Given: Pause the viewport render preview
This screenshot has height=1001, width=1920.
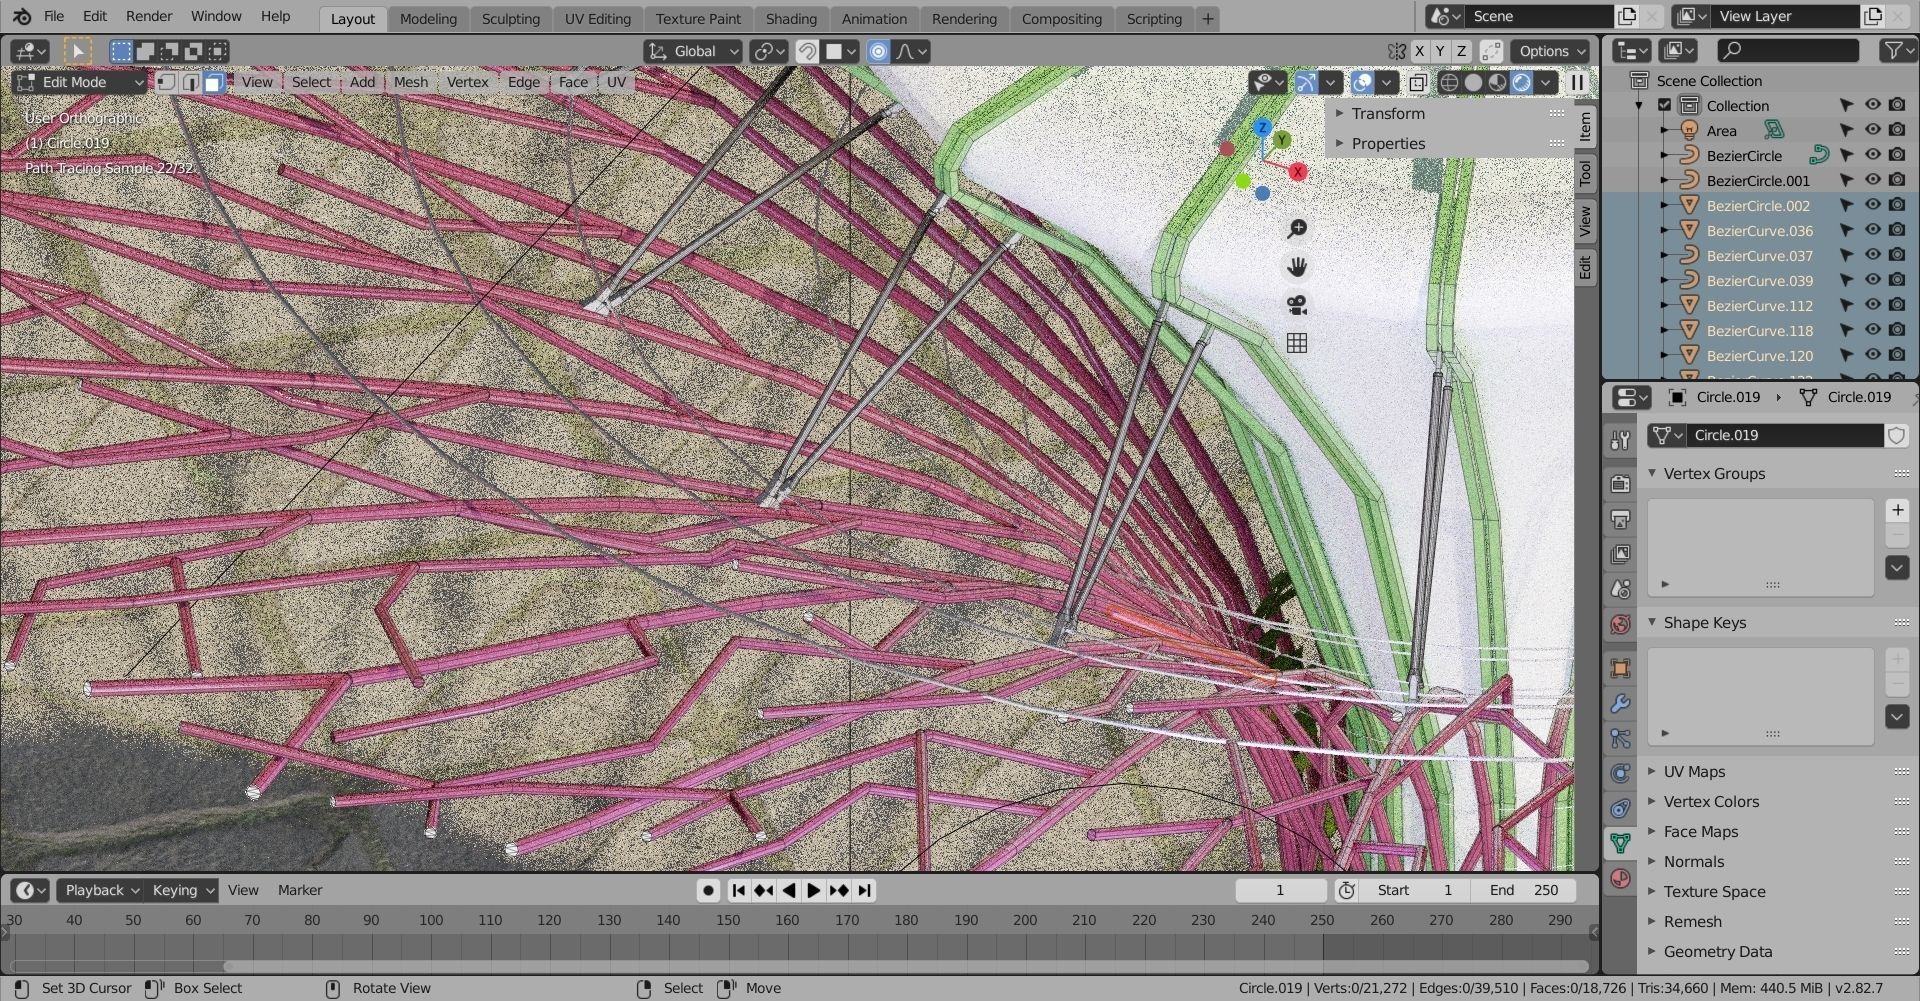Looking at the screenshot, I should [x=1577, y=82].
